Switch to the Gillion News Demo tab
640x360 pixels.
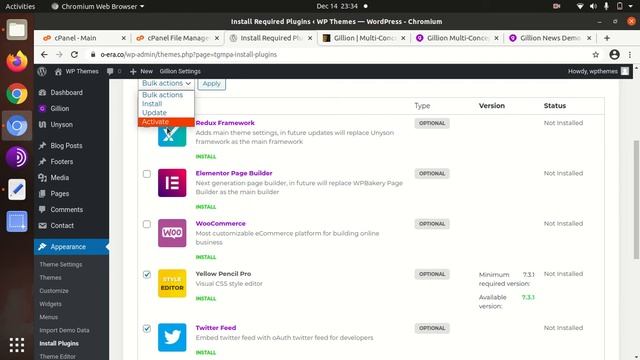(x=550, y=38)
